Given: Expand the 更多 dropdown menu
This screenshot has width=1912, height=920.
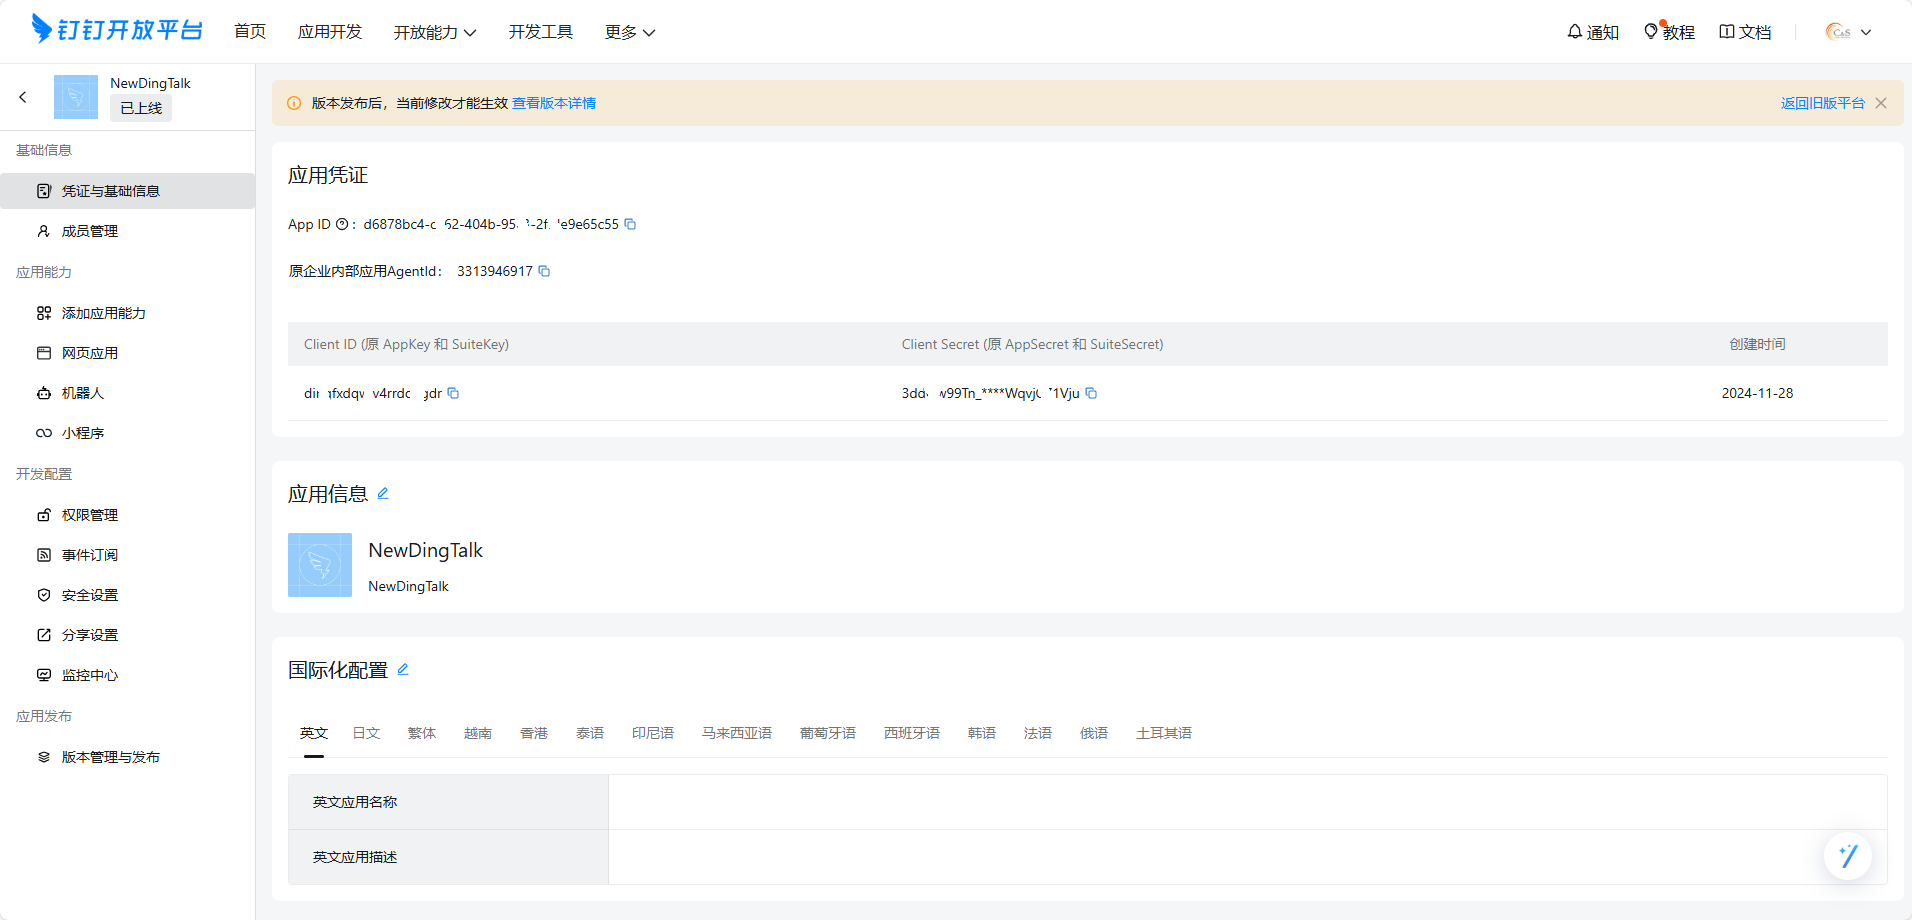Looking at the screenshot, I should click(x=629, y=32).
